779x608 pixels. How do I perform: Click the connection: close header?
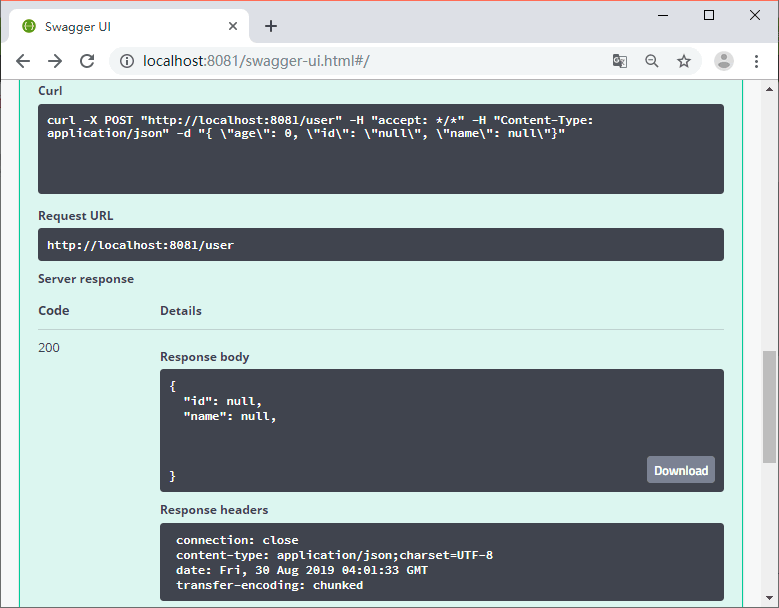[x=237, y=540]
